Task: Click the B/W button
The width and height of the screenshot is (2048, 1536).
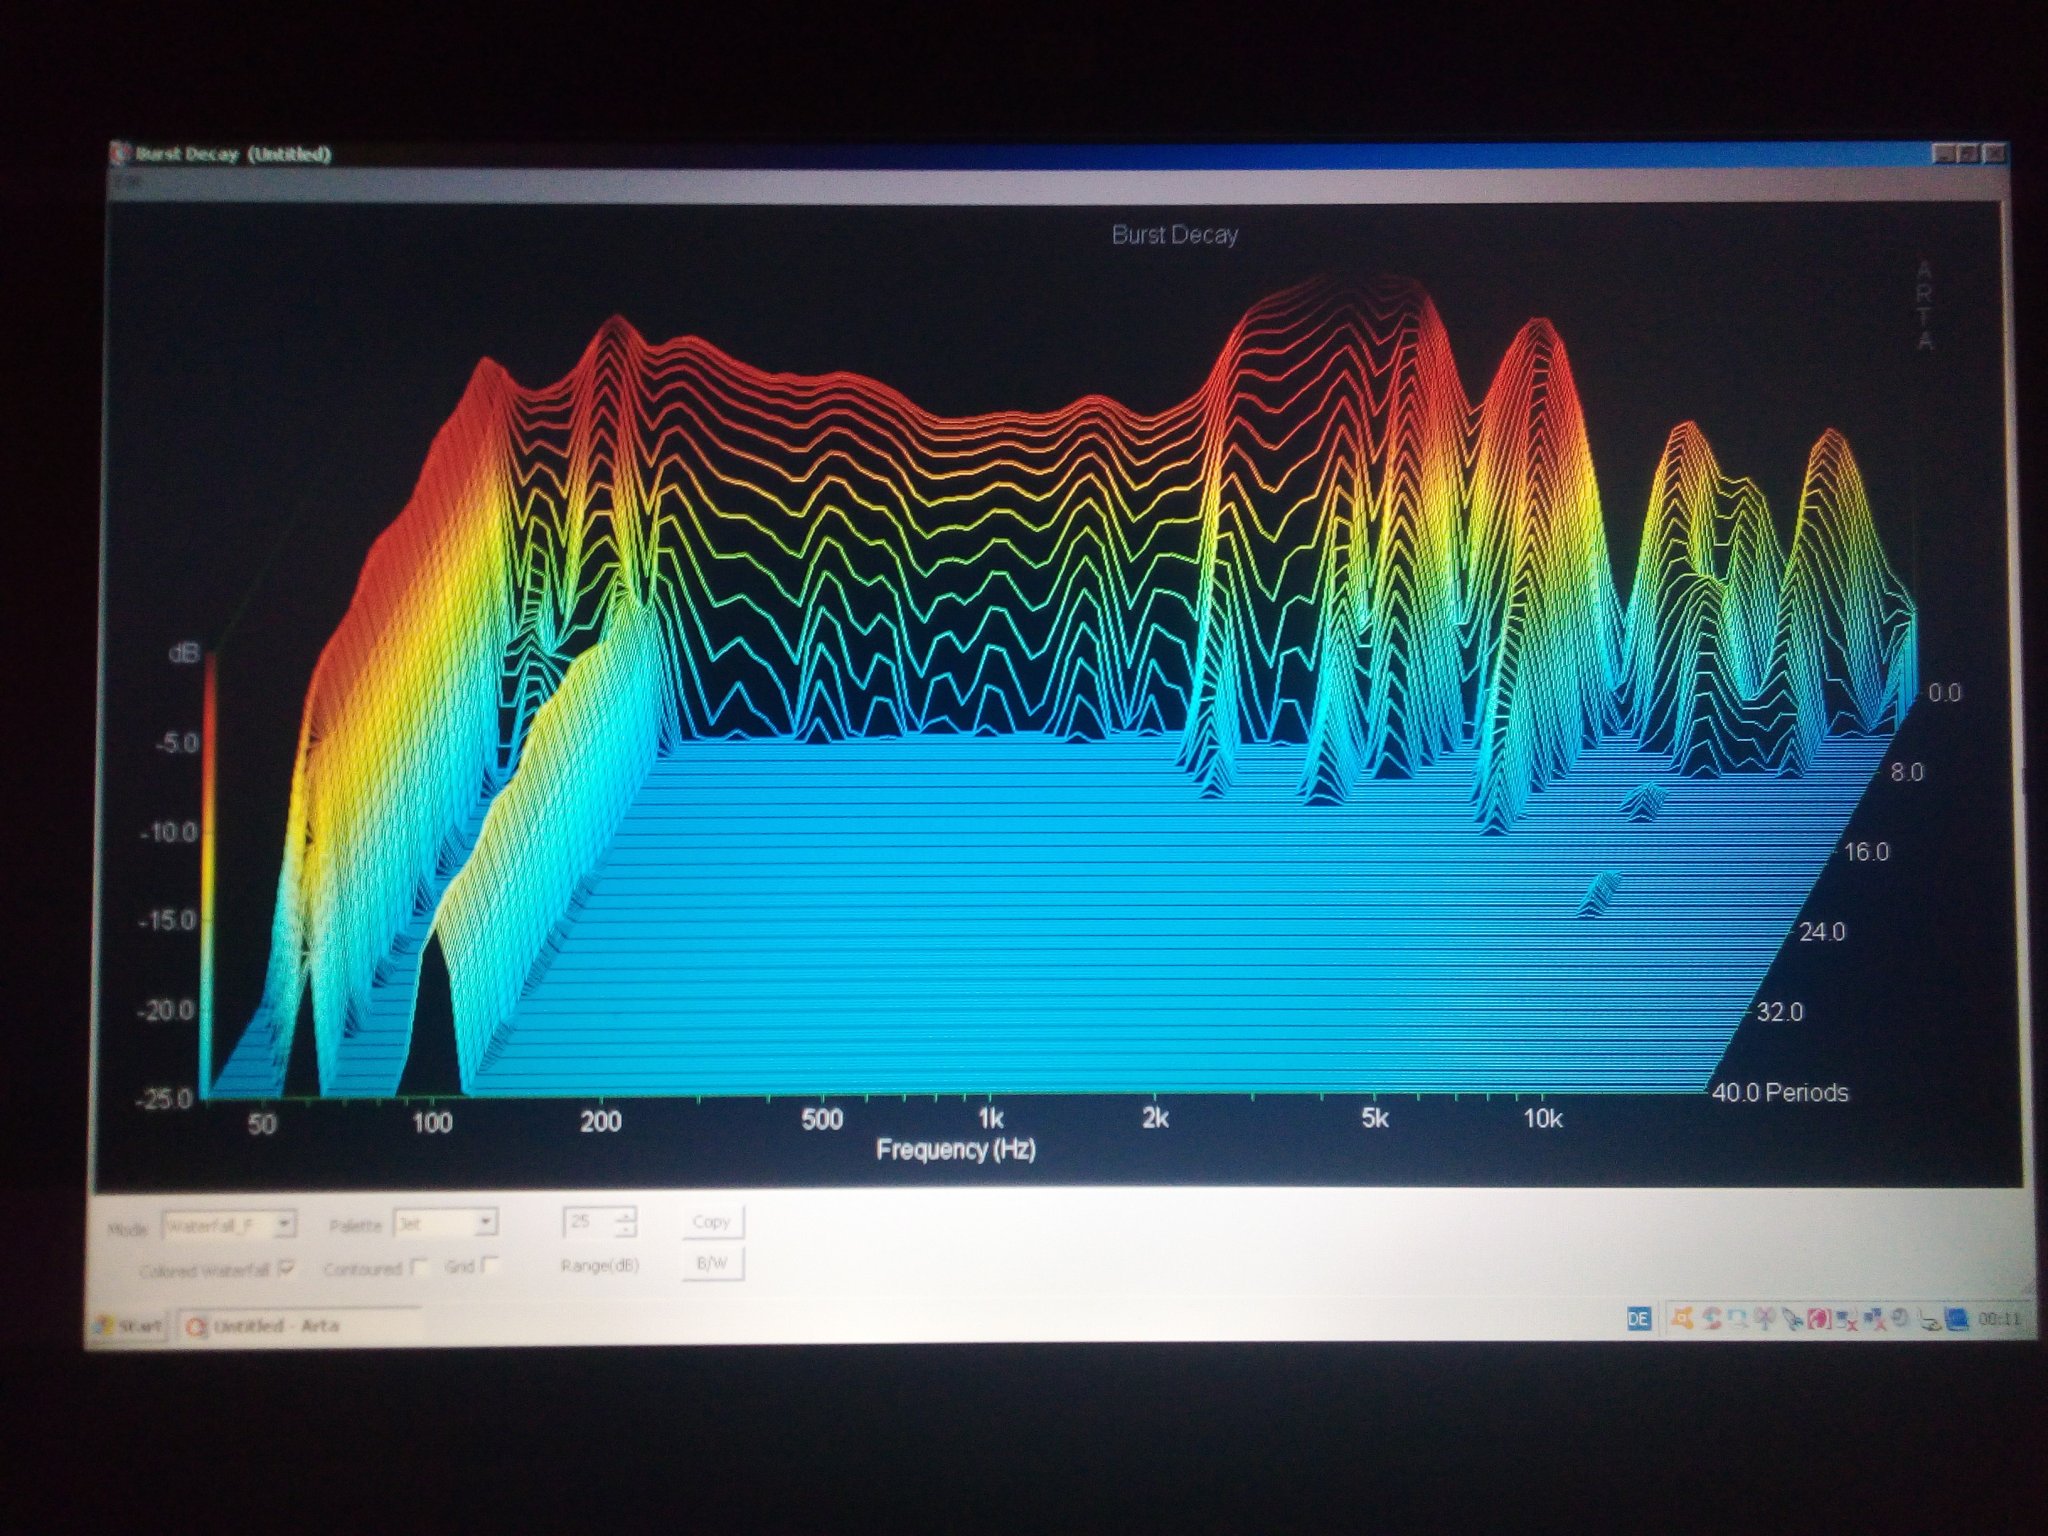Action: (712, 1263)
